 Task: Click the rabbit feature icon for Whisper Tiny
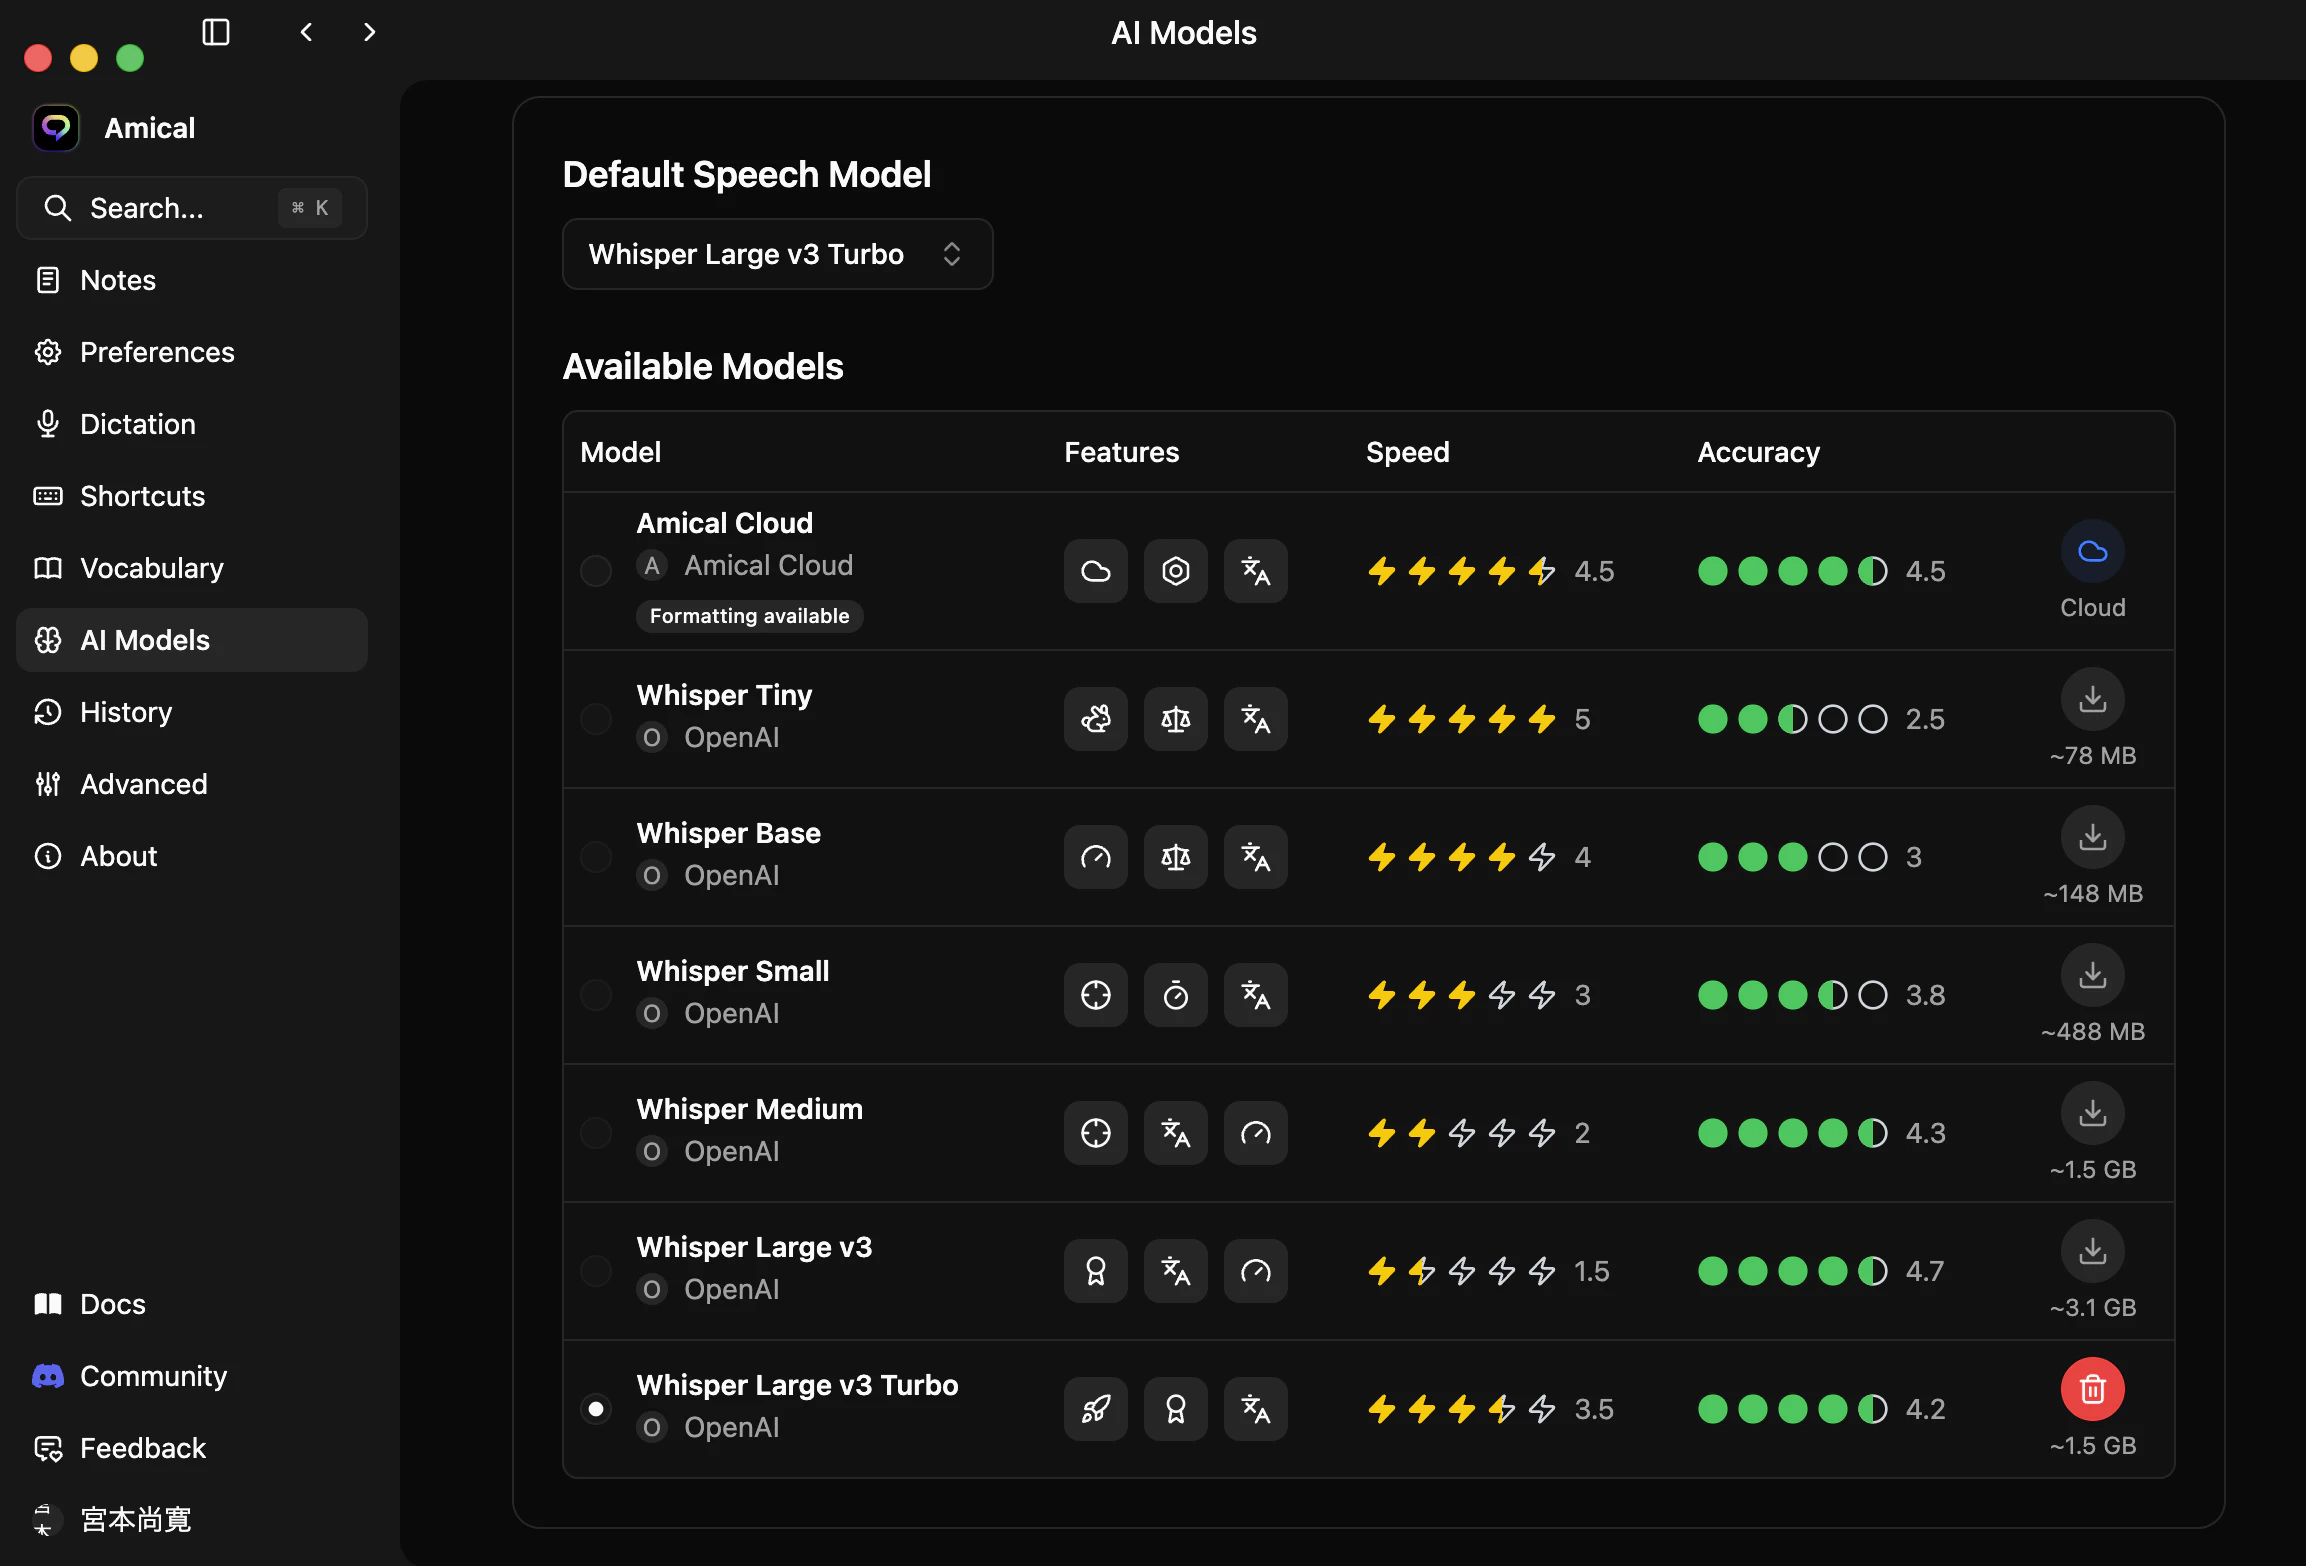[x=1096, y=719]
